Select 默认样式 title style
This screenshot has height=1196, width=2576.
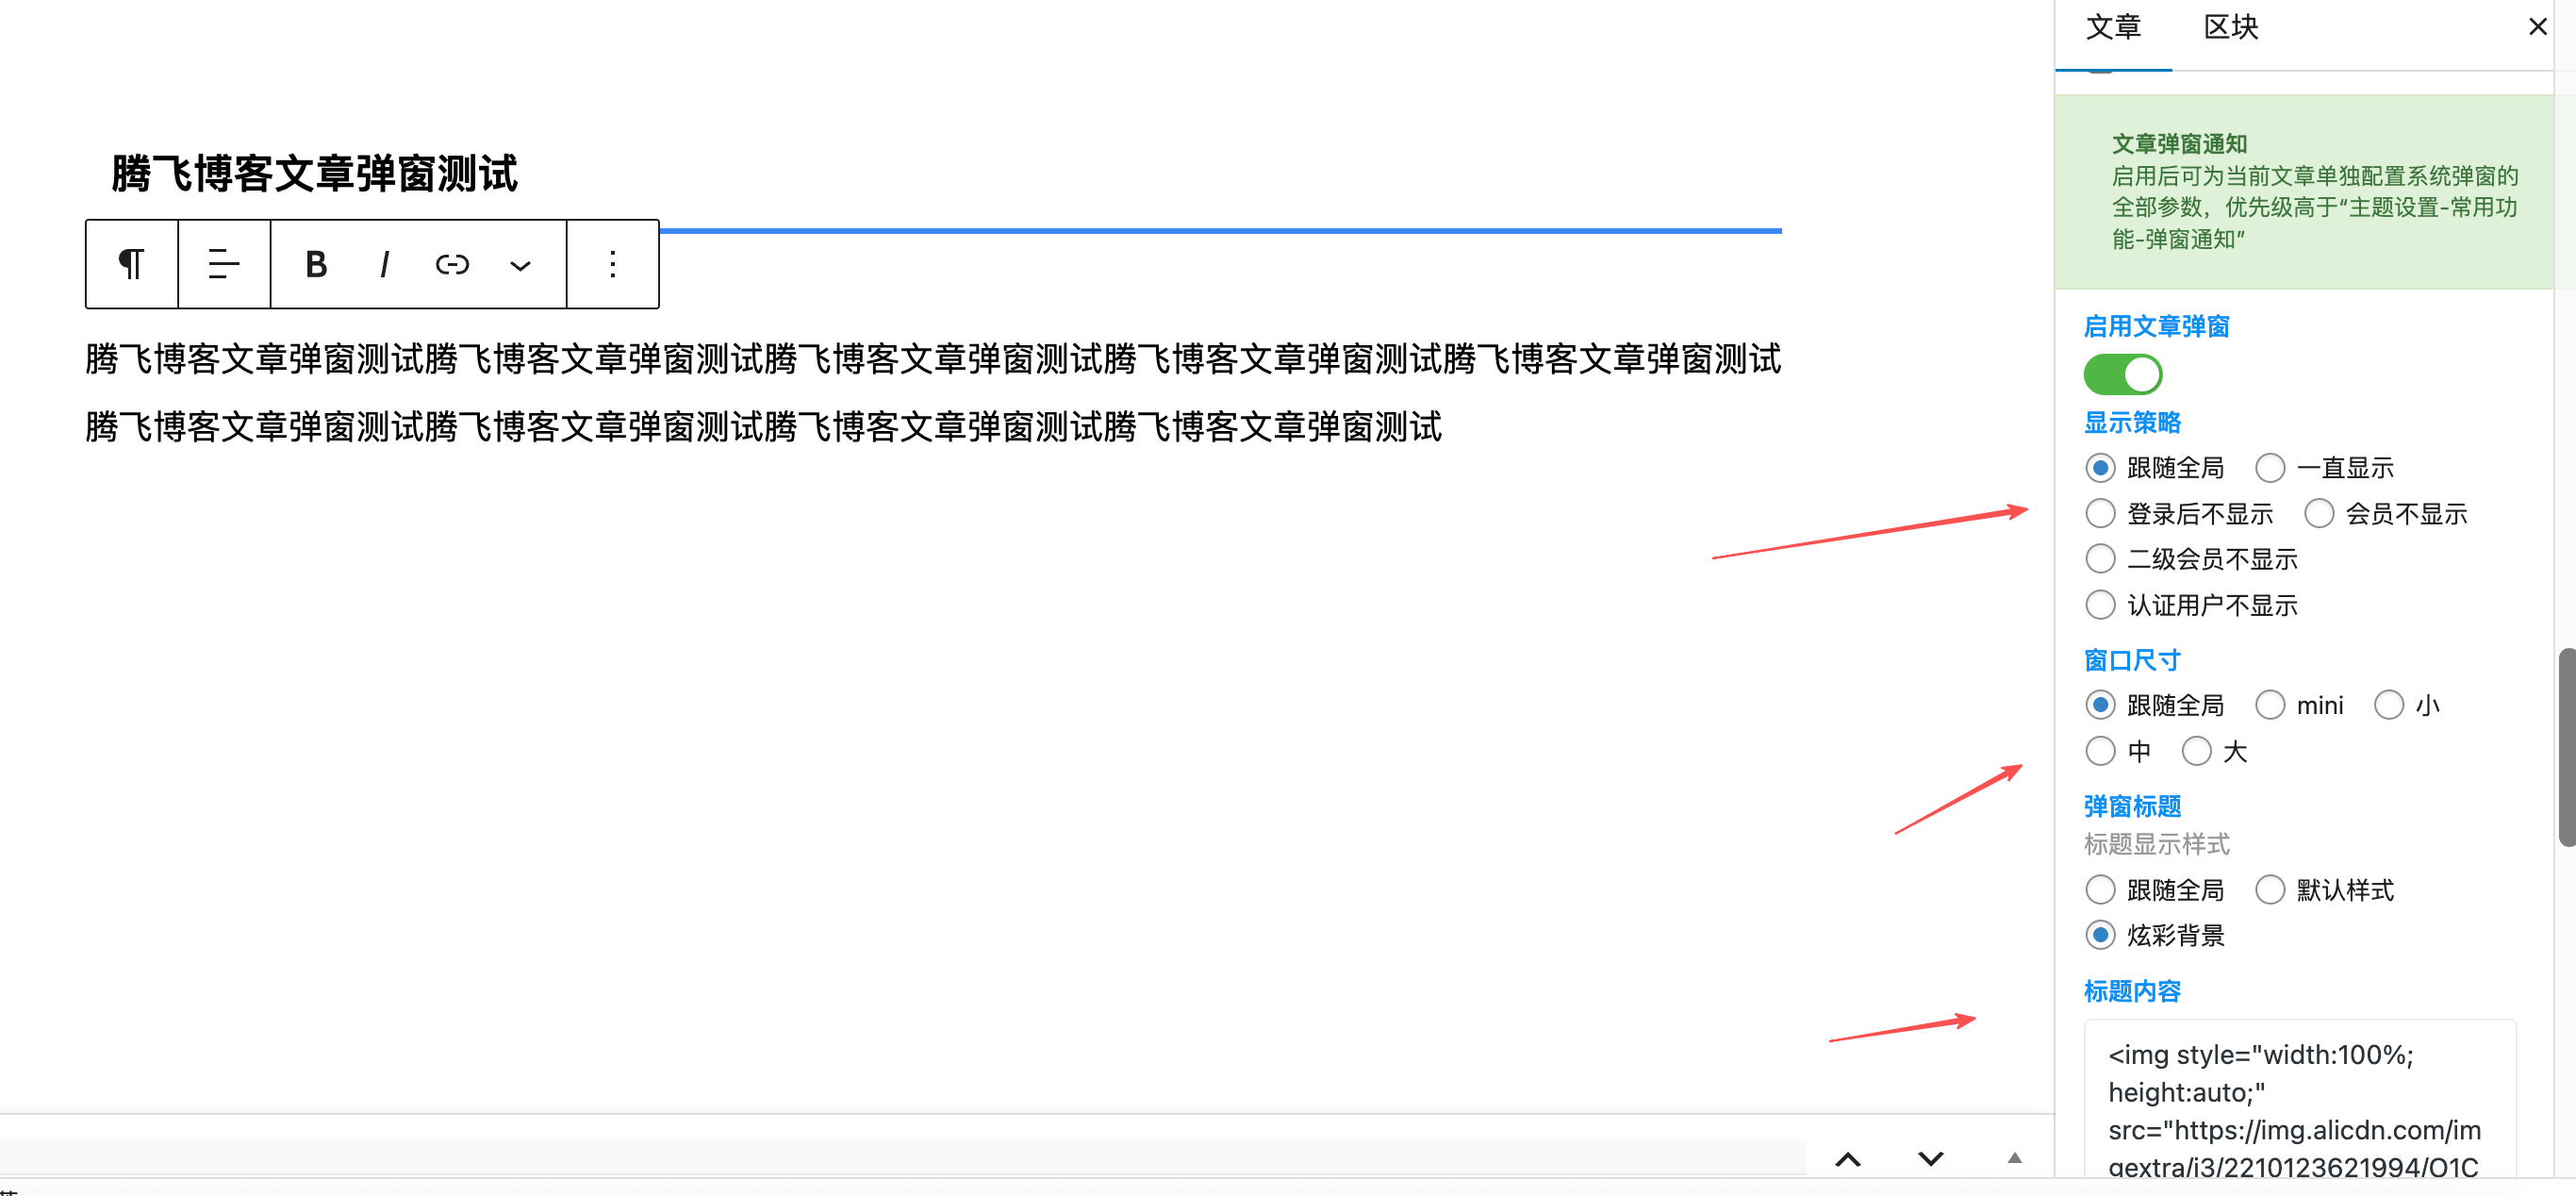(2270, 889)
